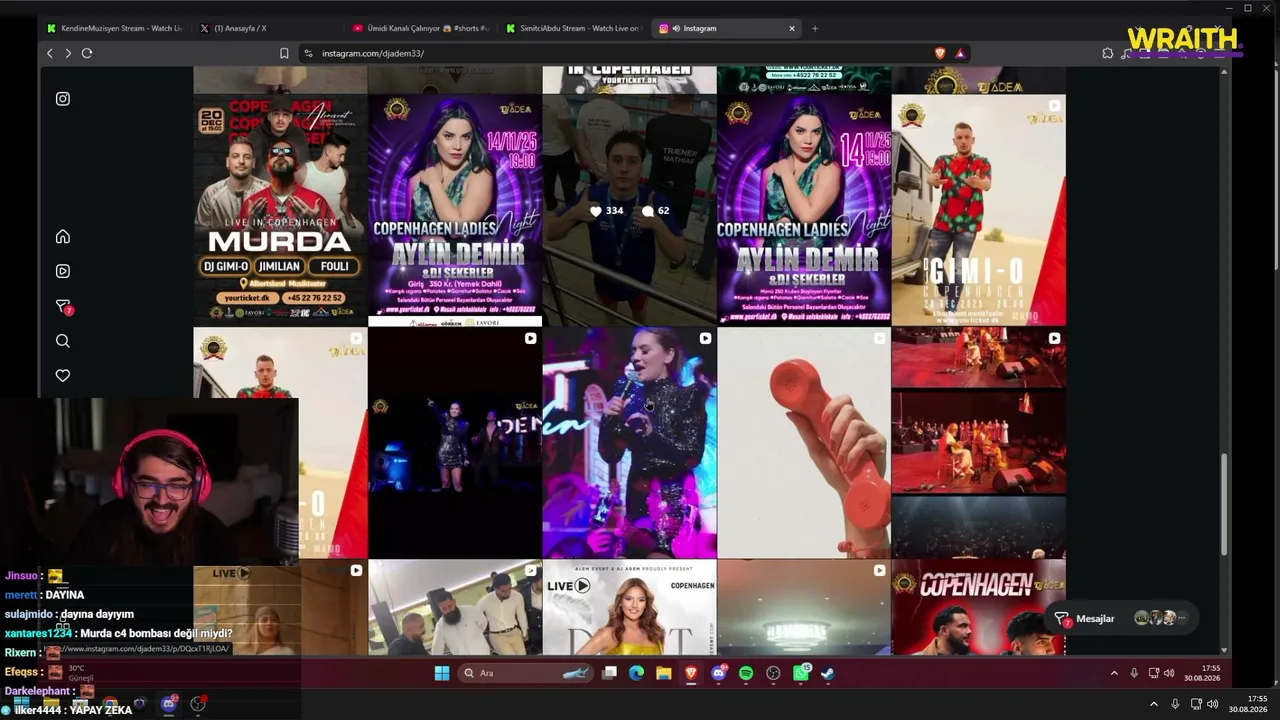Viewport: 1280px width, 720px height.
Task: Mute the Instagram tab audio icon
Action: click(676, 28)
